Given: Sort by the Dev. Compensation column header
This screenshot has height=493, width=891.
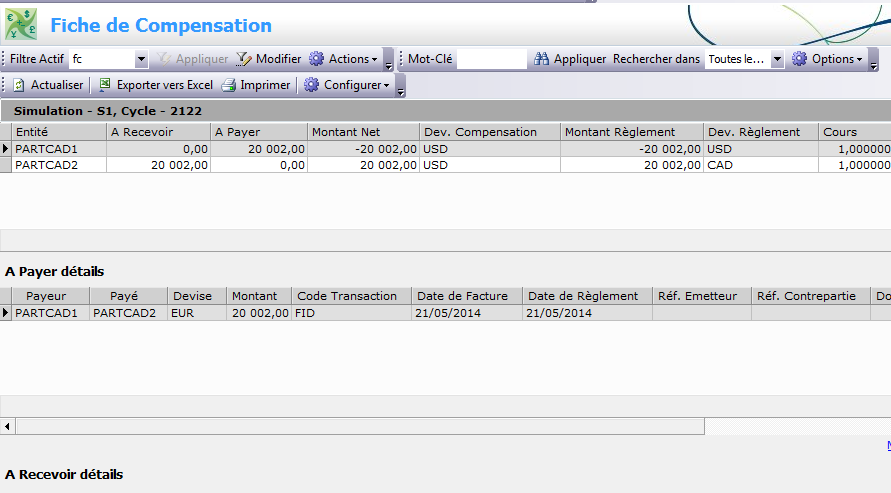Looking at the screenshot, I should coord(488,132).
